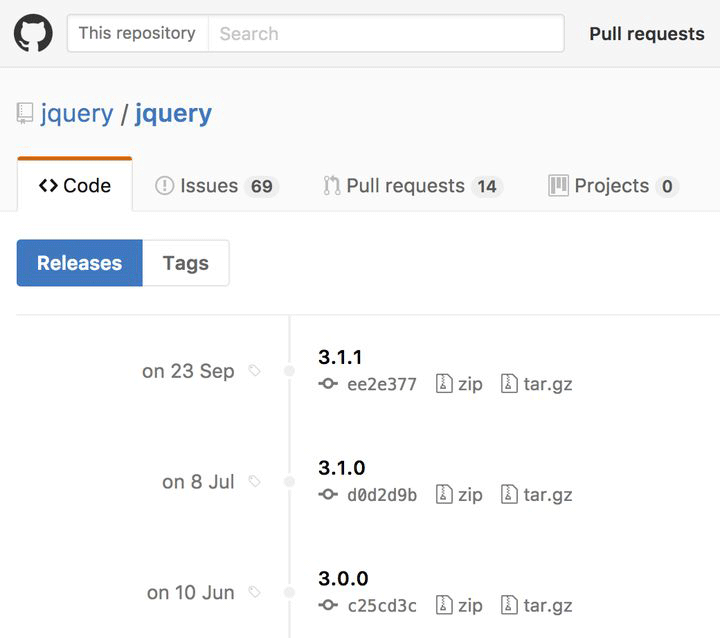
Task: Open commit d0d2d9b
Action: pos(382,495)
